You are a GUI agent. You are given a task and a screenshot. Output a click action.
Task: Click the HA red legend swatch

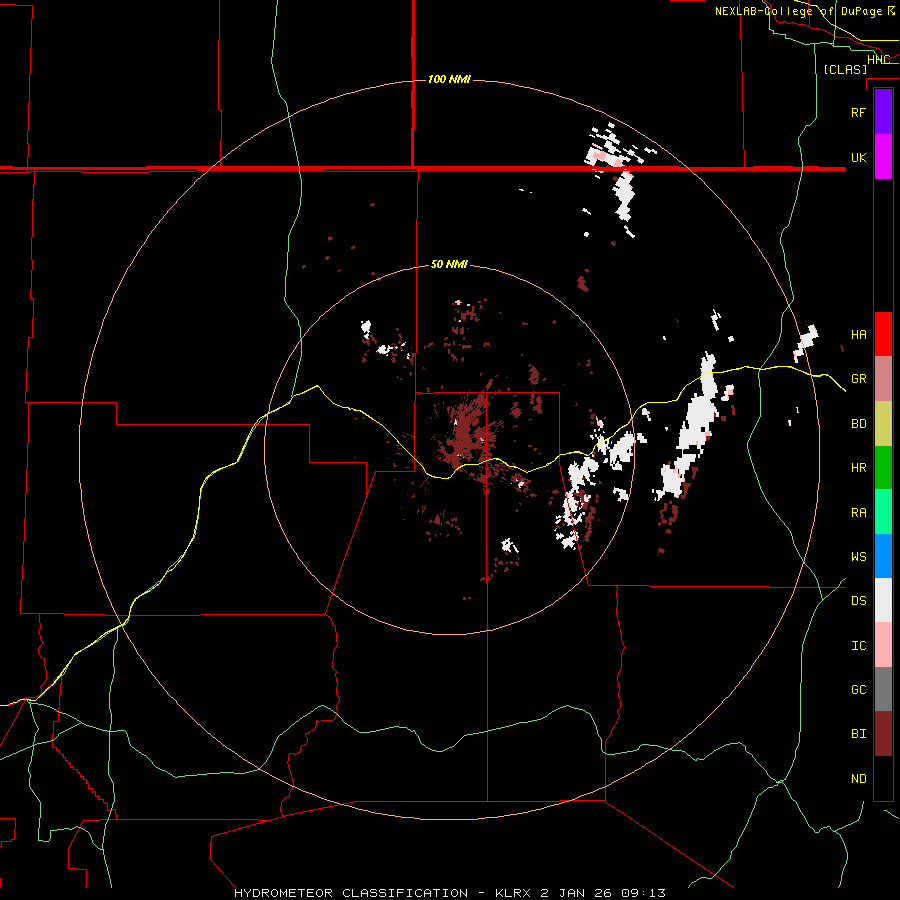pyautogui.click(x=883, y=334)
